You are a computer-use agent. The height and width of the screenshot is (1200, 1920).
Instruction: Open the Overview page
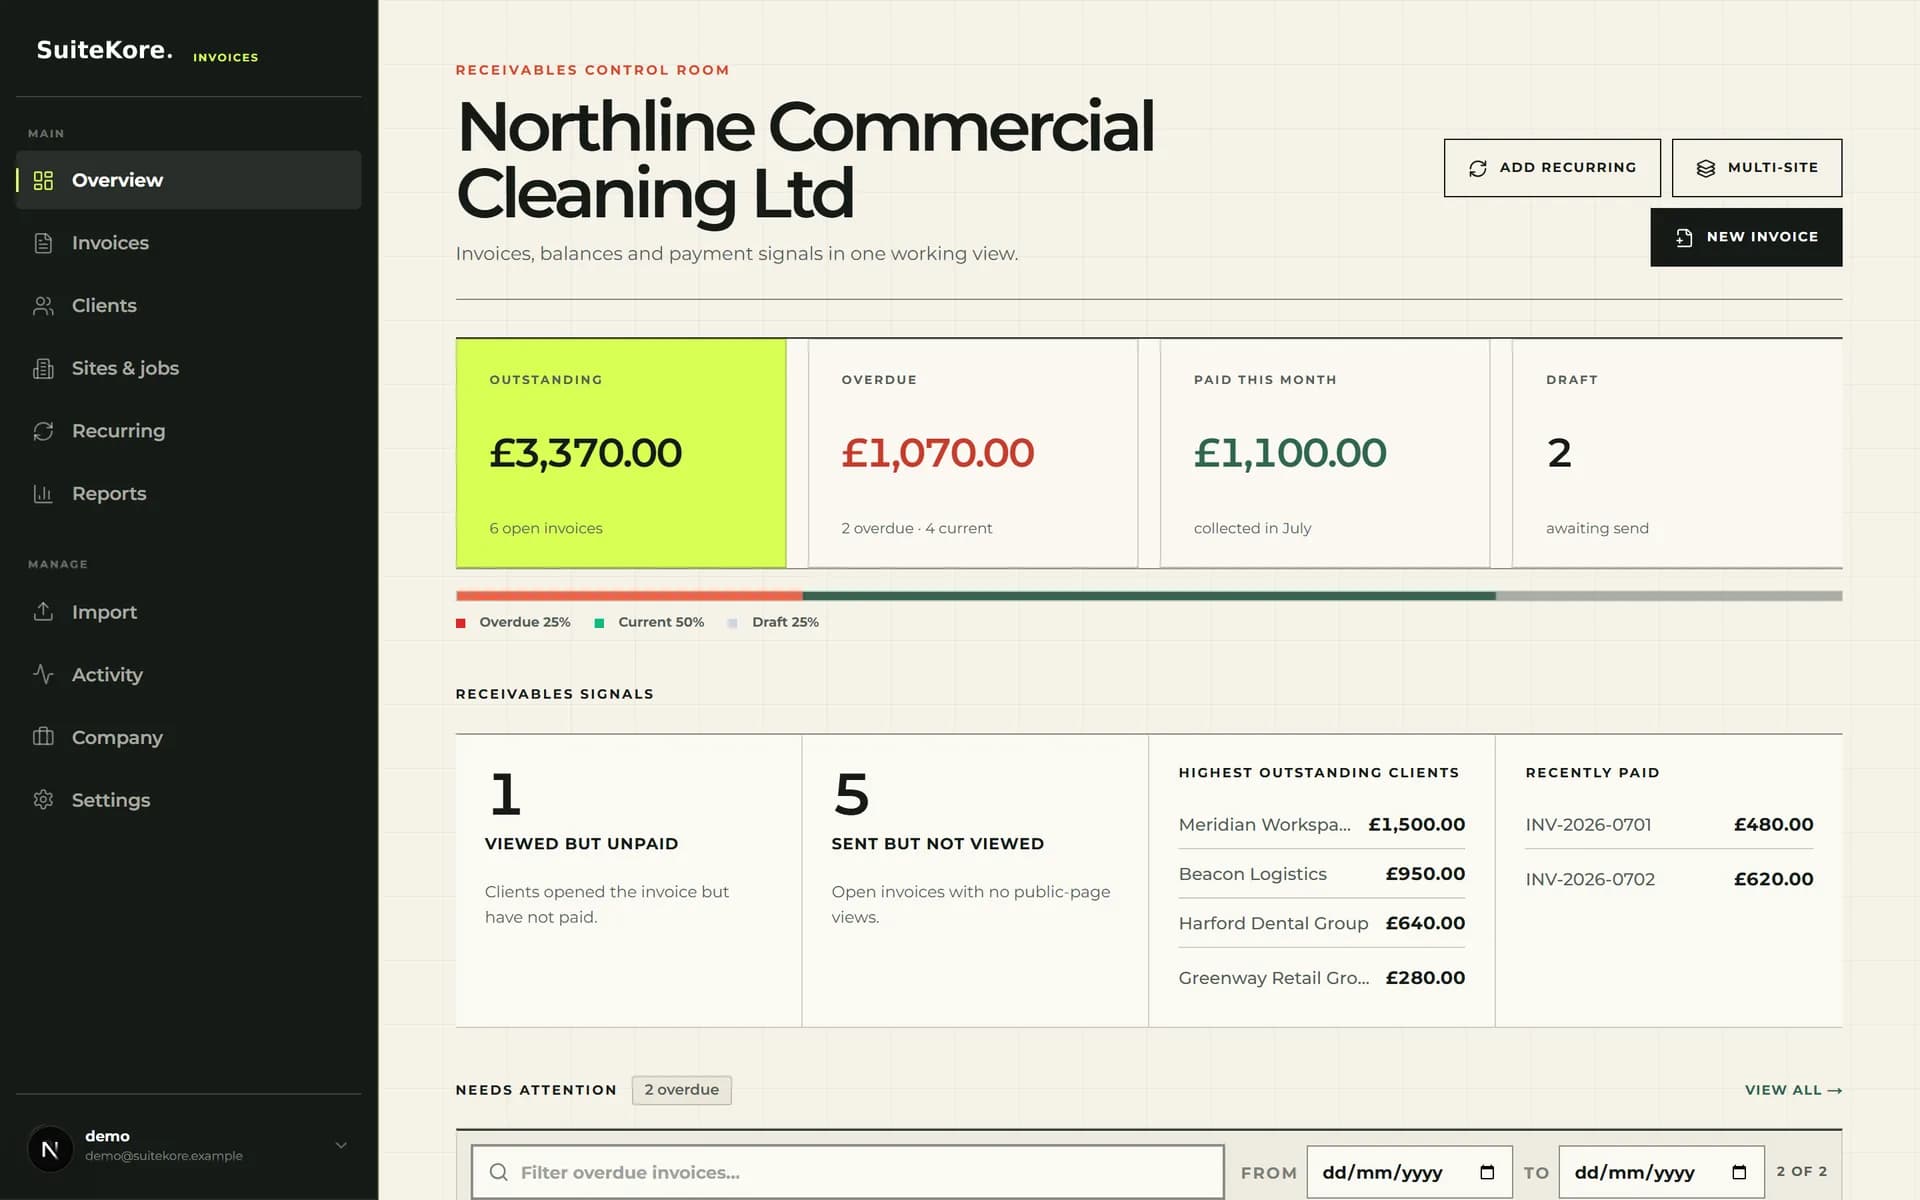click(189, 180)
